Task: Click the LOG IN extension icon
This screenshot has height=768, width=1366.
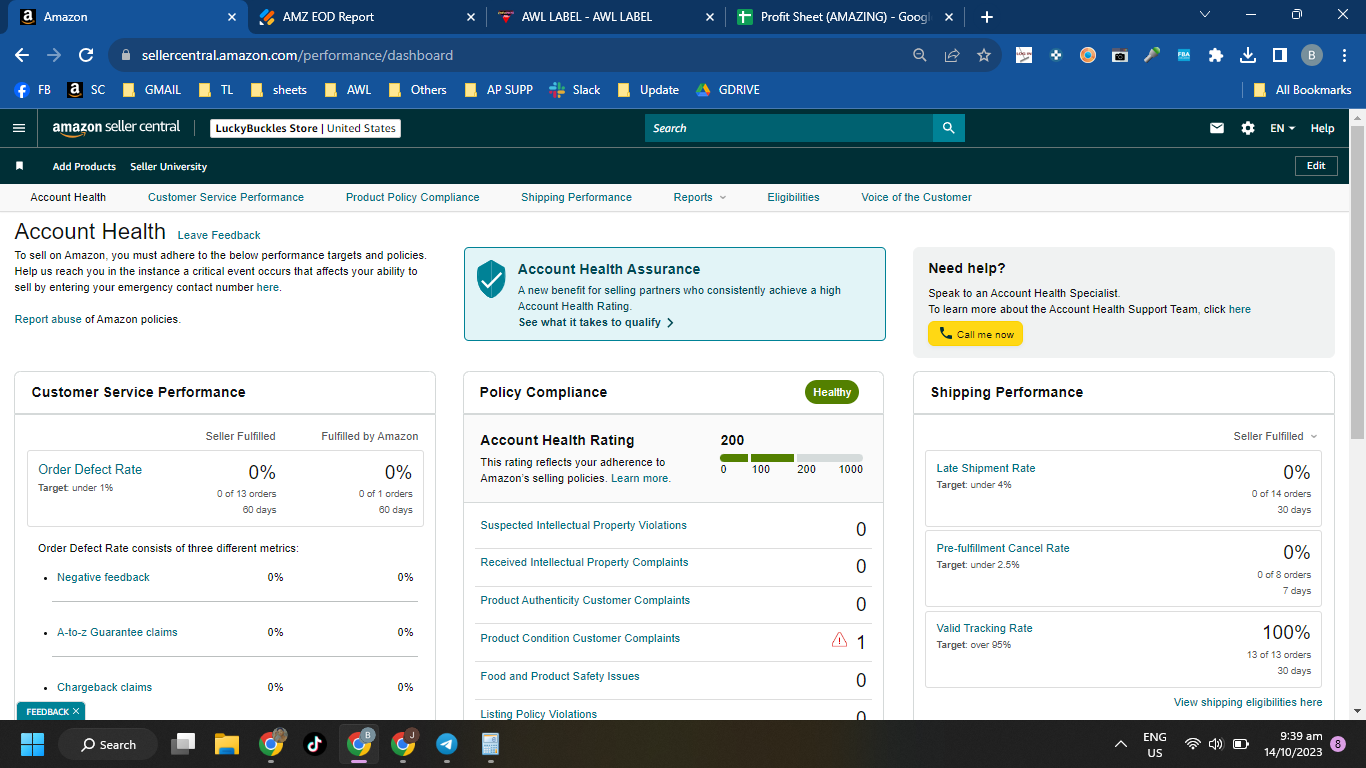Action: [x=1024, y=55]
